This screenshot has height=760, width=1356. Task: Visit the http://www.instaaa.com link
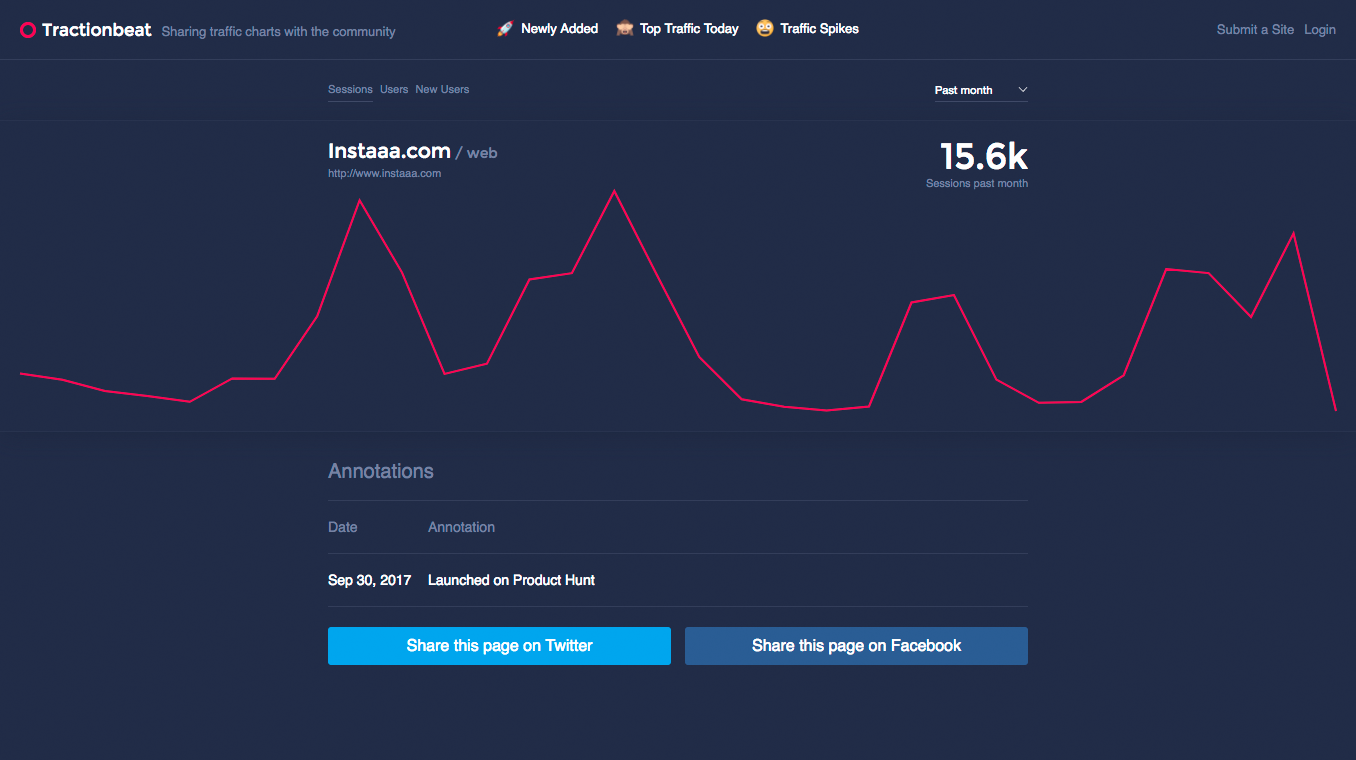pos(384,173)
